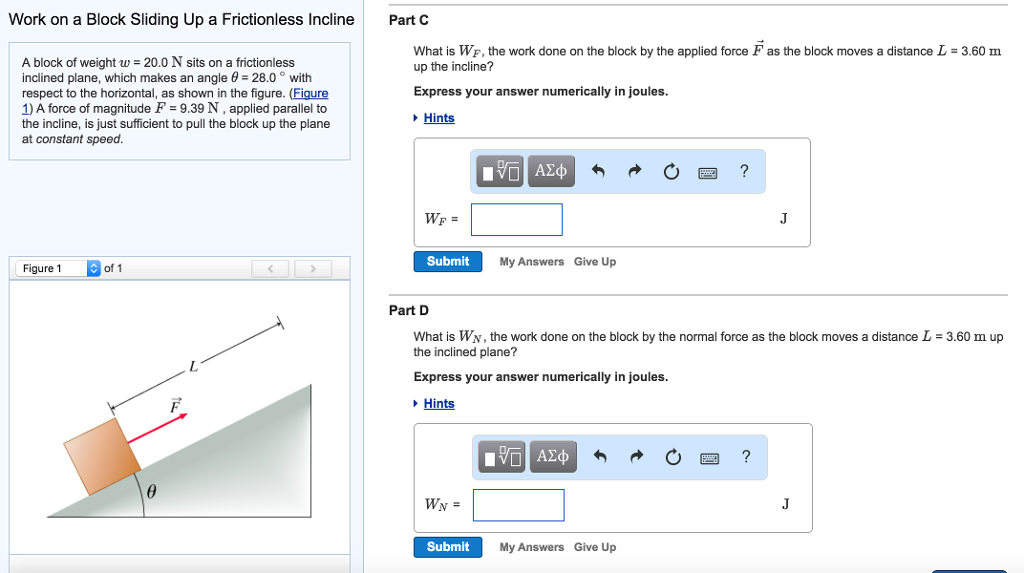This screenshot has height=573, width=1024.
Task: Click redo arrow in Part C toolbar
Action: [634, 172]
